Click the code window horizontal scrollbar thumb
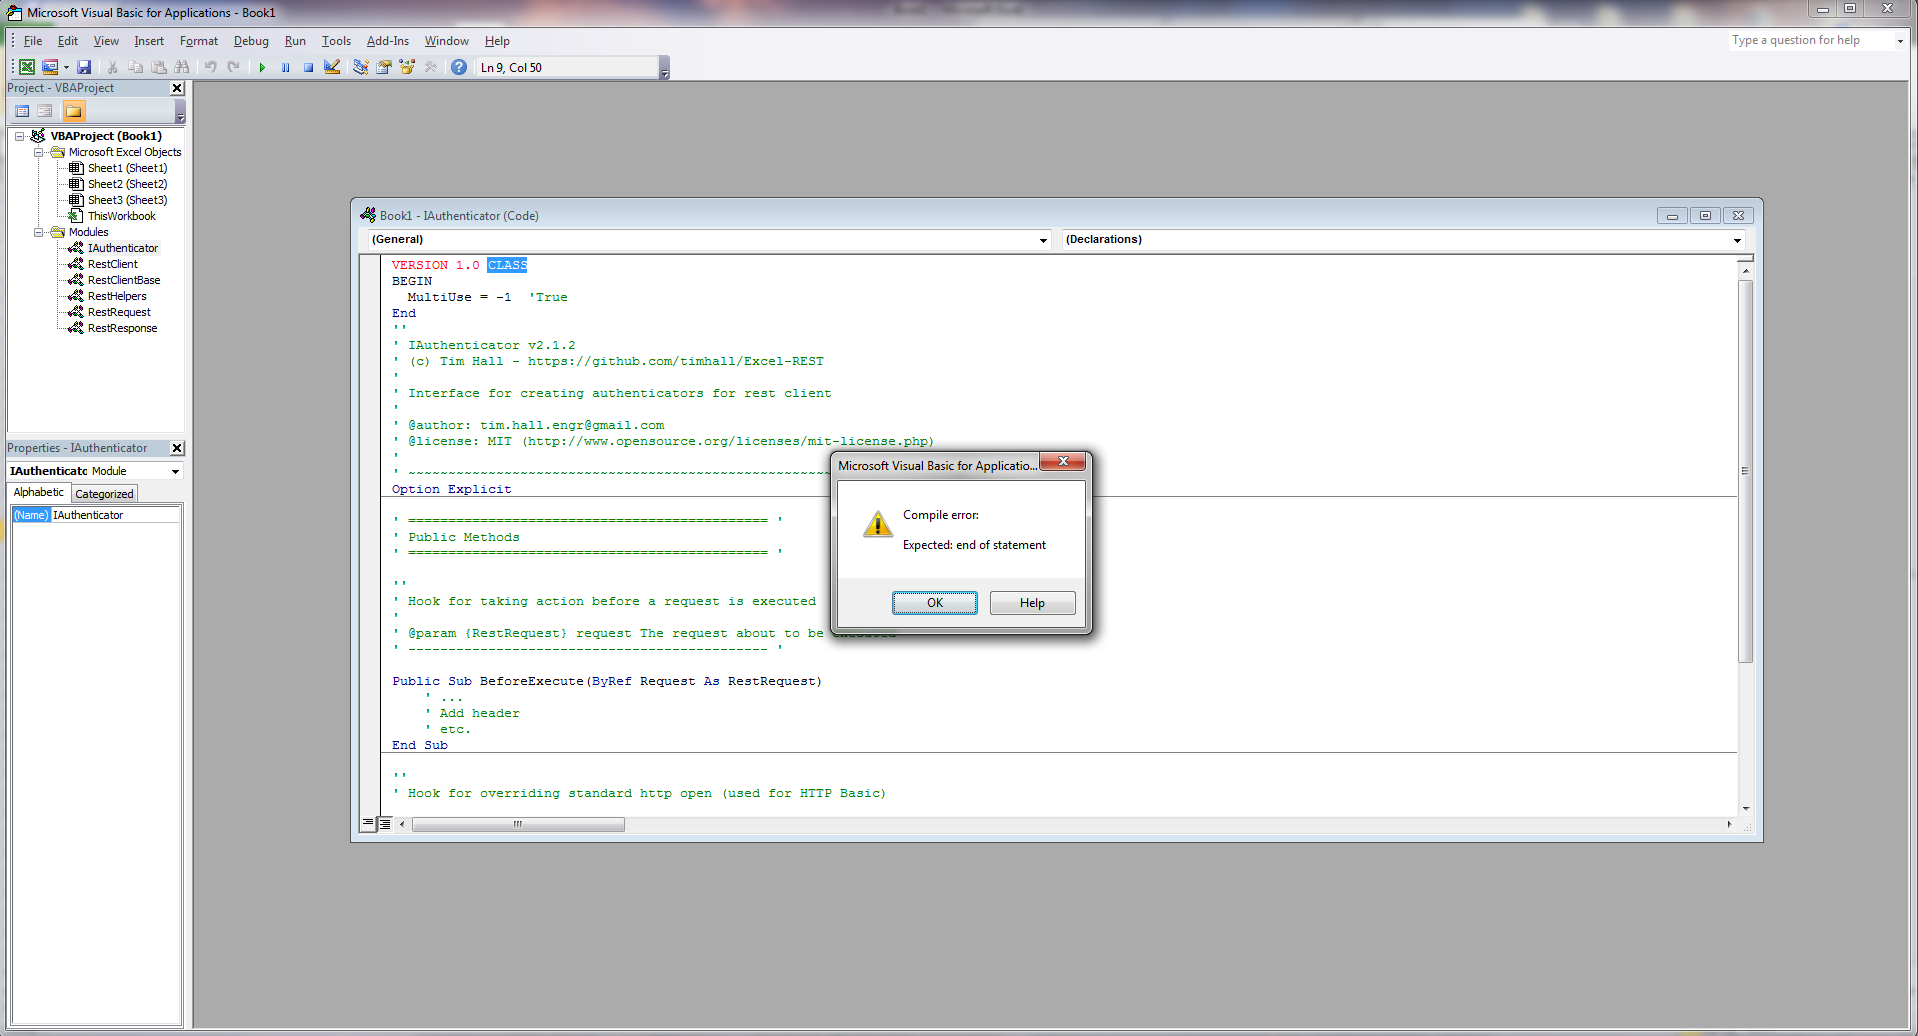1918x1036 pixels. pos(518,825)
